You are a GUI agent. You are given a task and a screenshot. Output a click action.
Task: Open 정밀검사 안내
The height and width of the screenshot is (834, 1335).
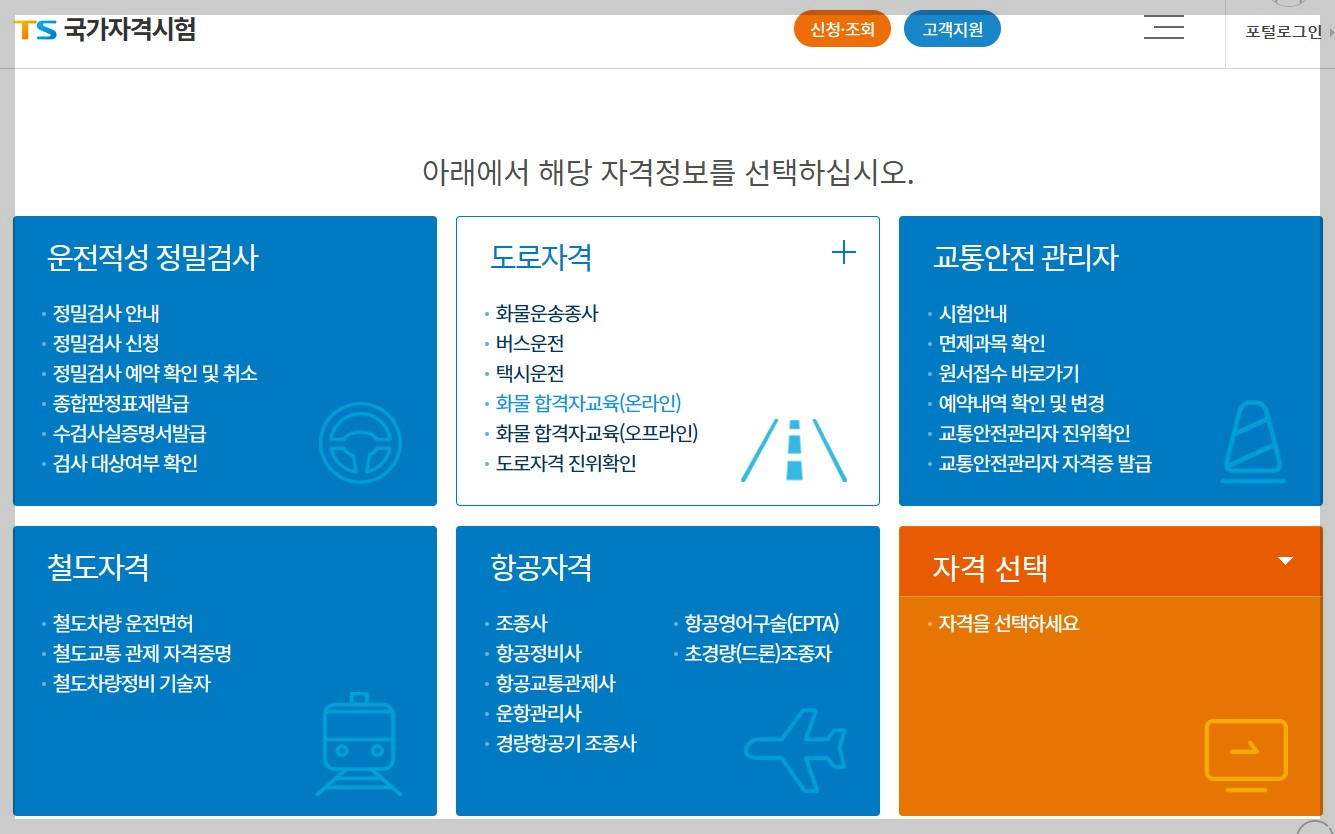click(x=106, y=314)
